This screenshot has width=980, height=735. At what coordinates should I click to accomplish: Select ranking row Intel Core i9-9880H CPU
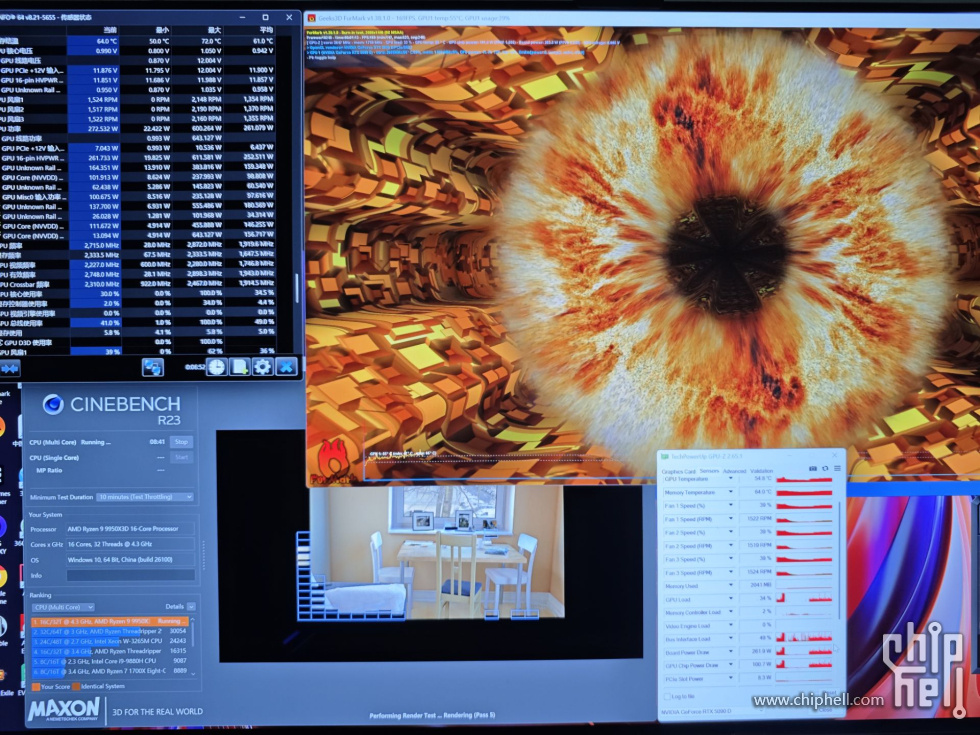[x=109, y=661]
